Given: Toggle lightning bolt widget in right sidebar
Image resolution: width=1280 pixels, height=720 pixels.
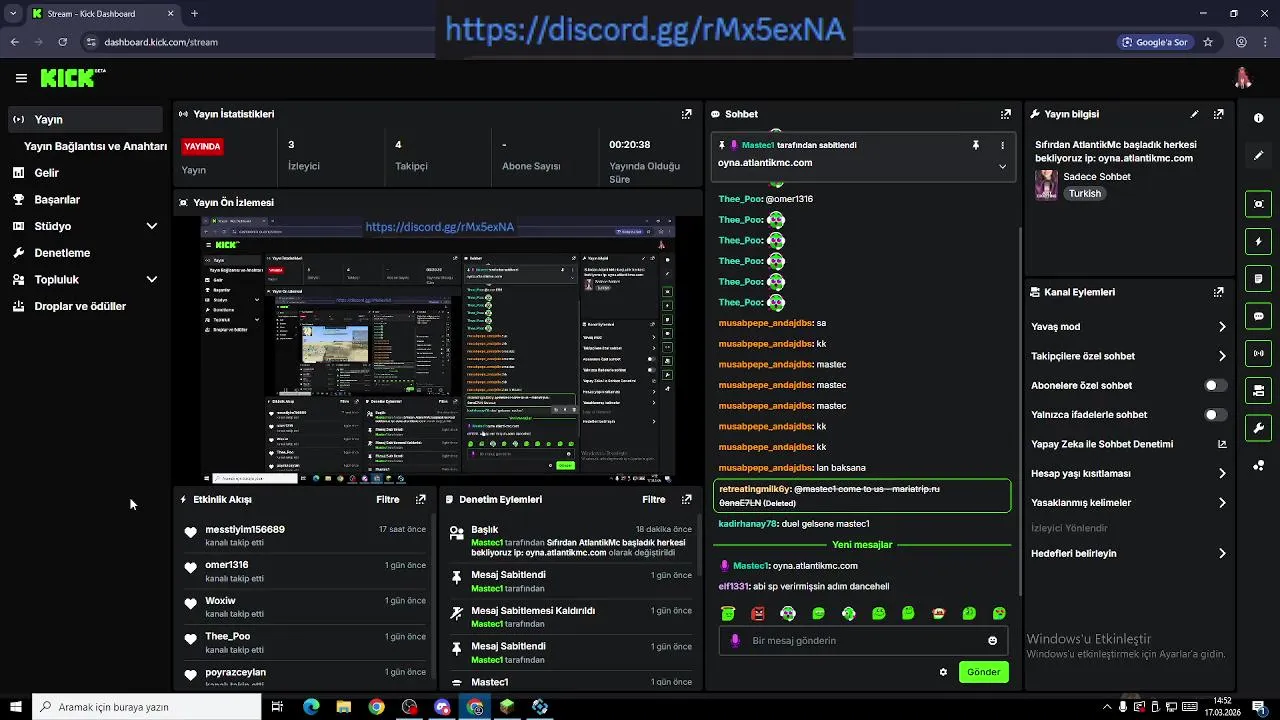Looking at the screenshot, I should [x=1258, y=241].
